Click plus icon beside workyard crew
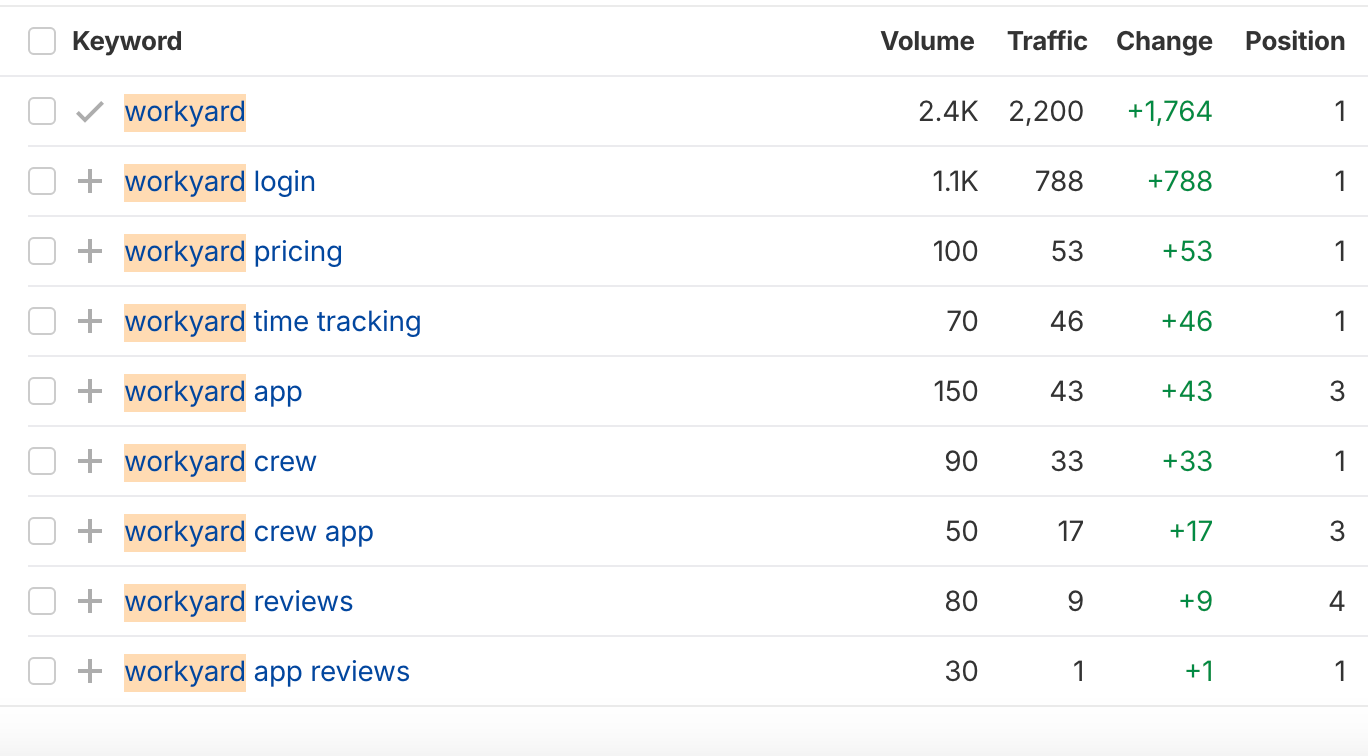This screenshot has height=756, width=1368. coord(90,462)
